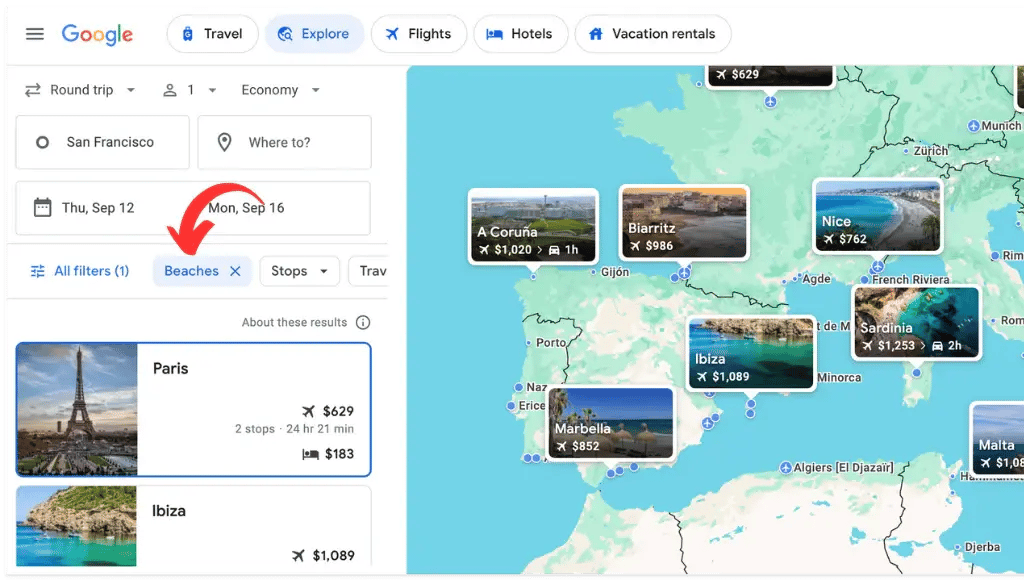Click the Zürich map label
The width and height of the screenshot is (1024, 580).
tap(931, 151)
